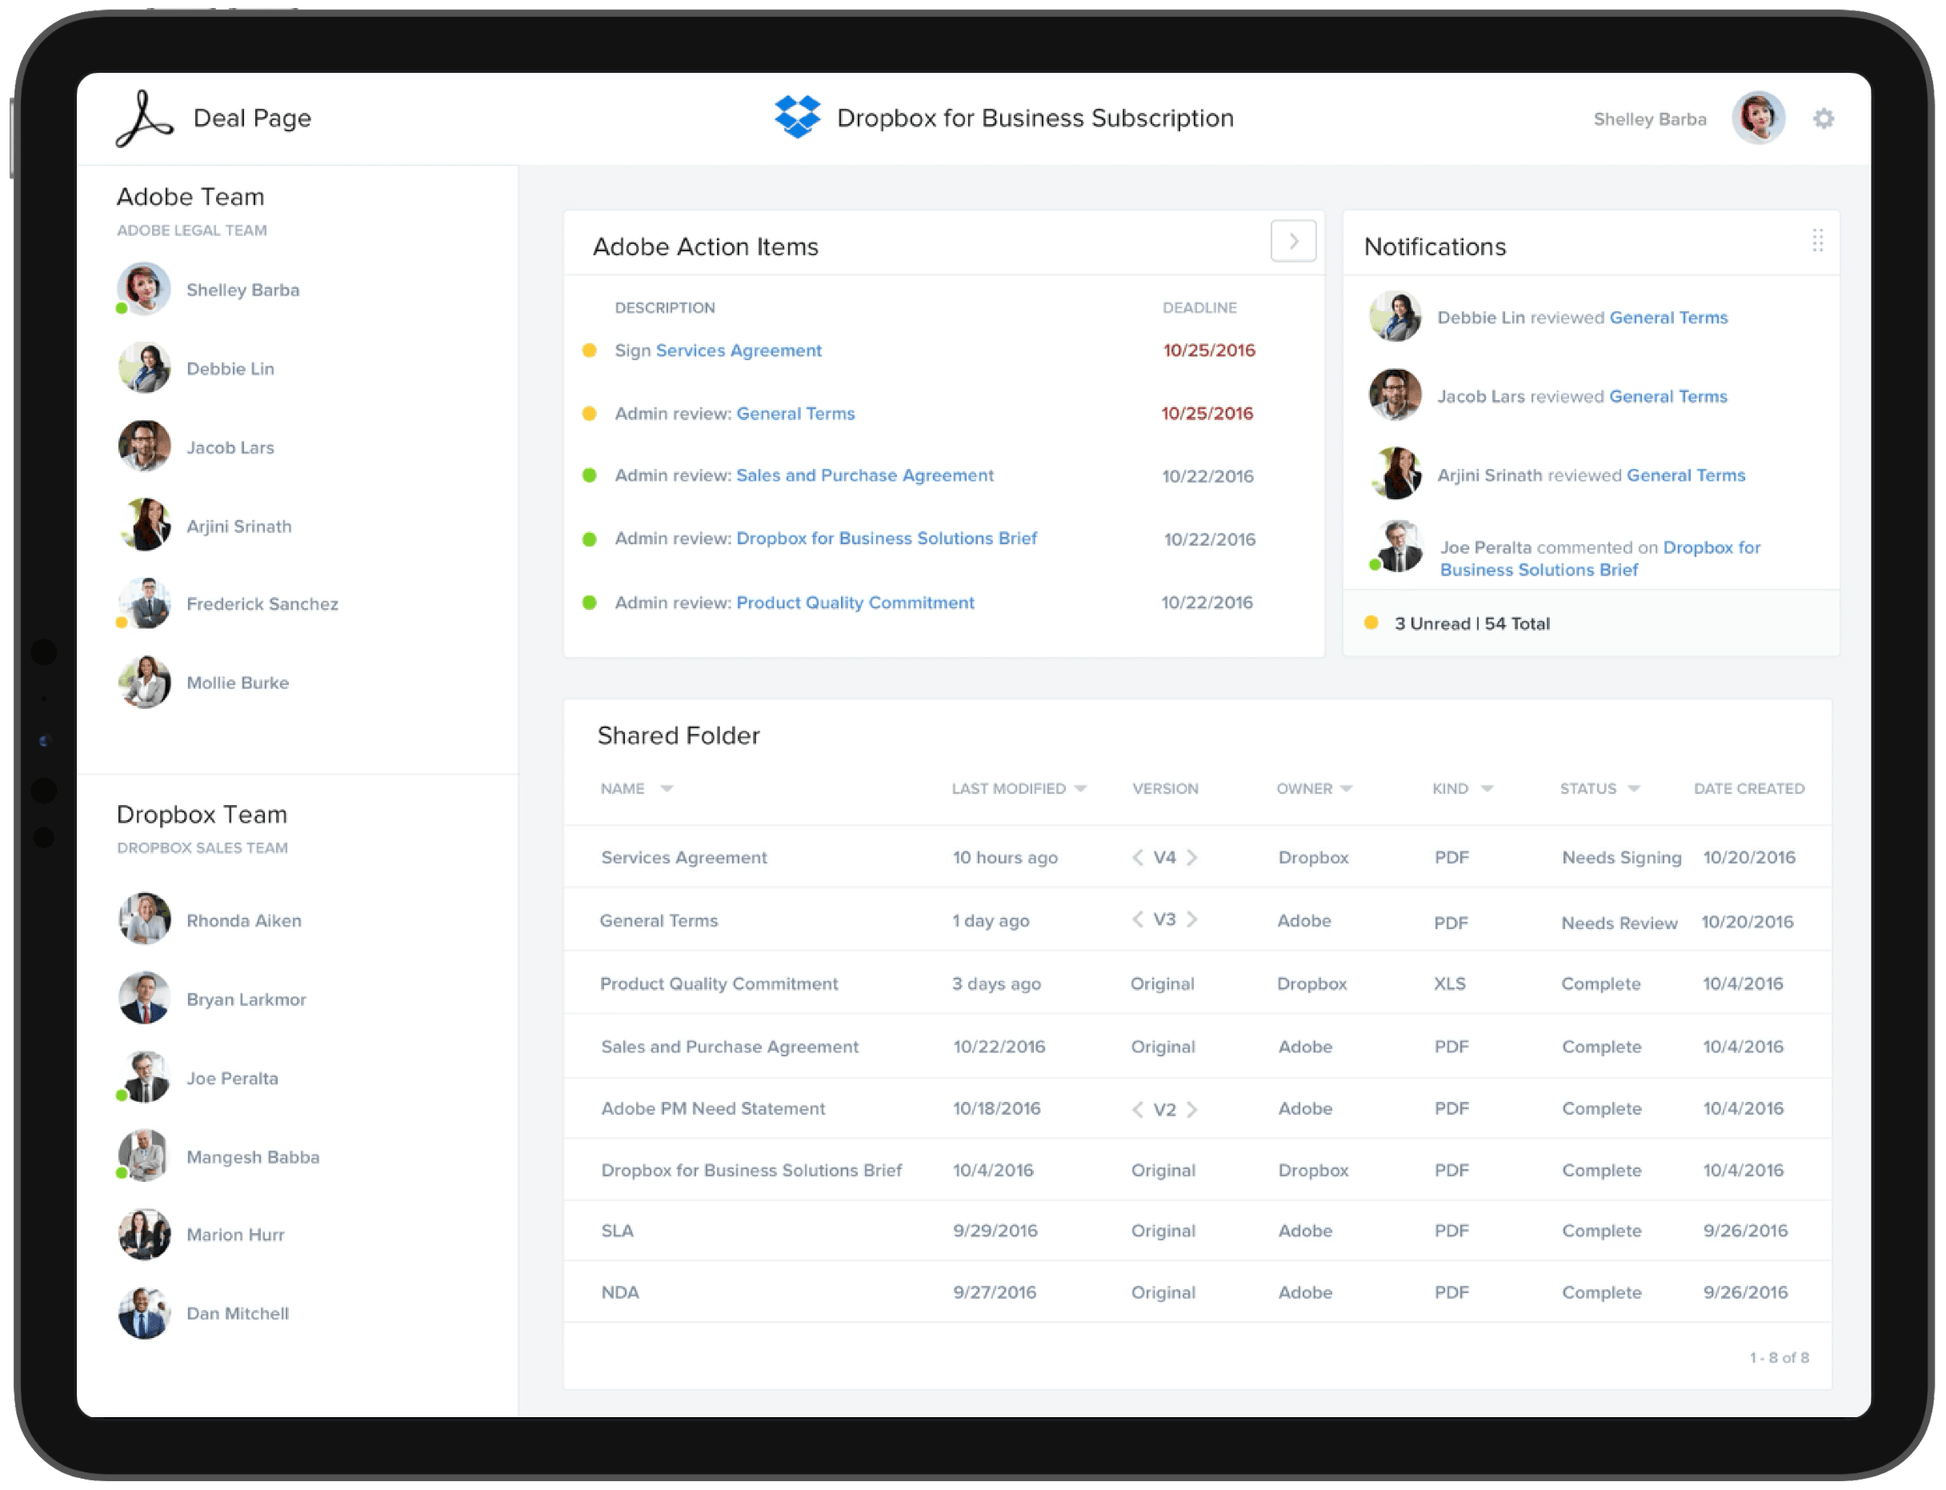Open Product Quality Commitment action item link

pos(855,602)
